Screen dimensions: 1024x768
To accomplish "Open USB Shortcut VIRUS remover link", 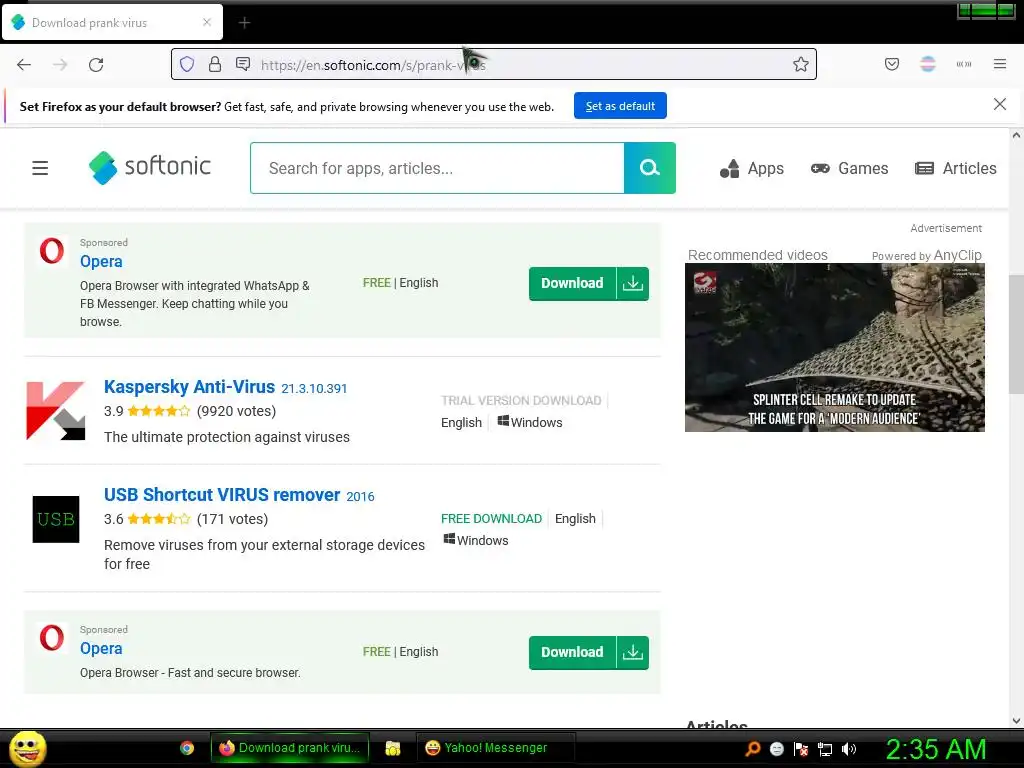I will [x=222, y=494].
